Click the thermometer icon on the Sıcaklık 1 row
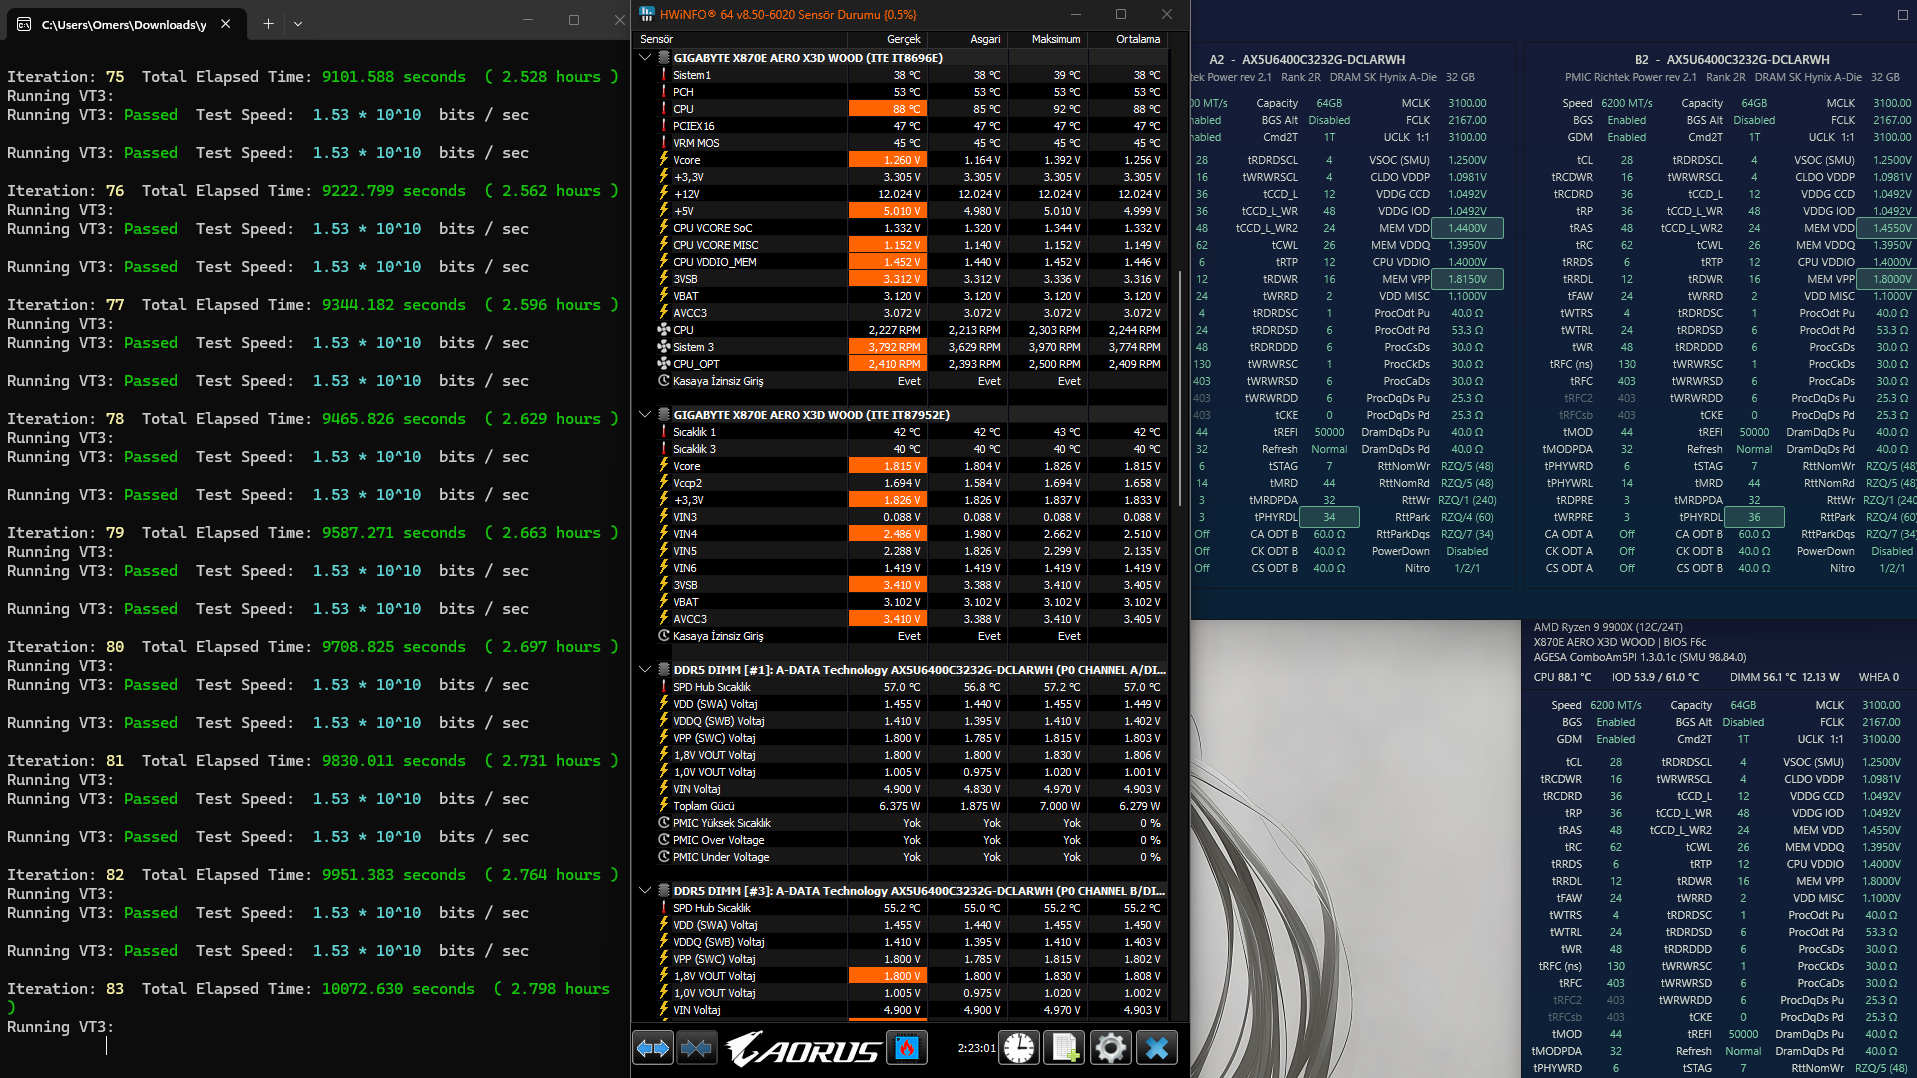Image resolution: width=1917 pixels, height=1078 pixels. point(663,432)
